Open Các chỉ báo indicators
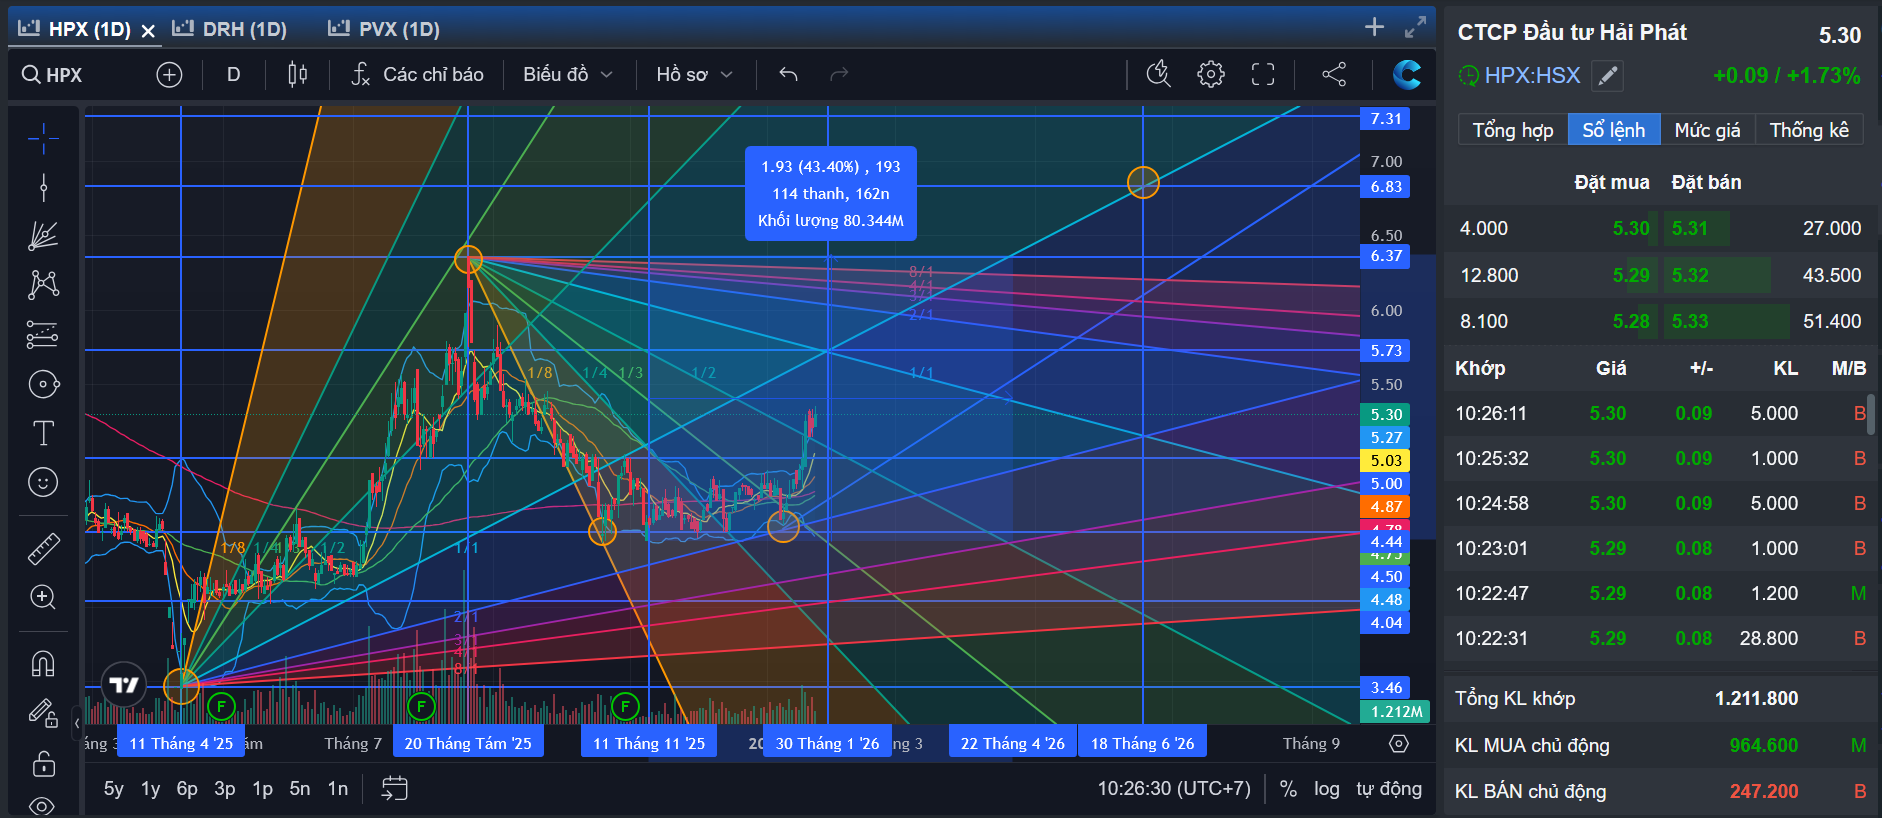The image size is (1882, 818). coord(418,75)
